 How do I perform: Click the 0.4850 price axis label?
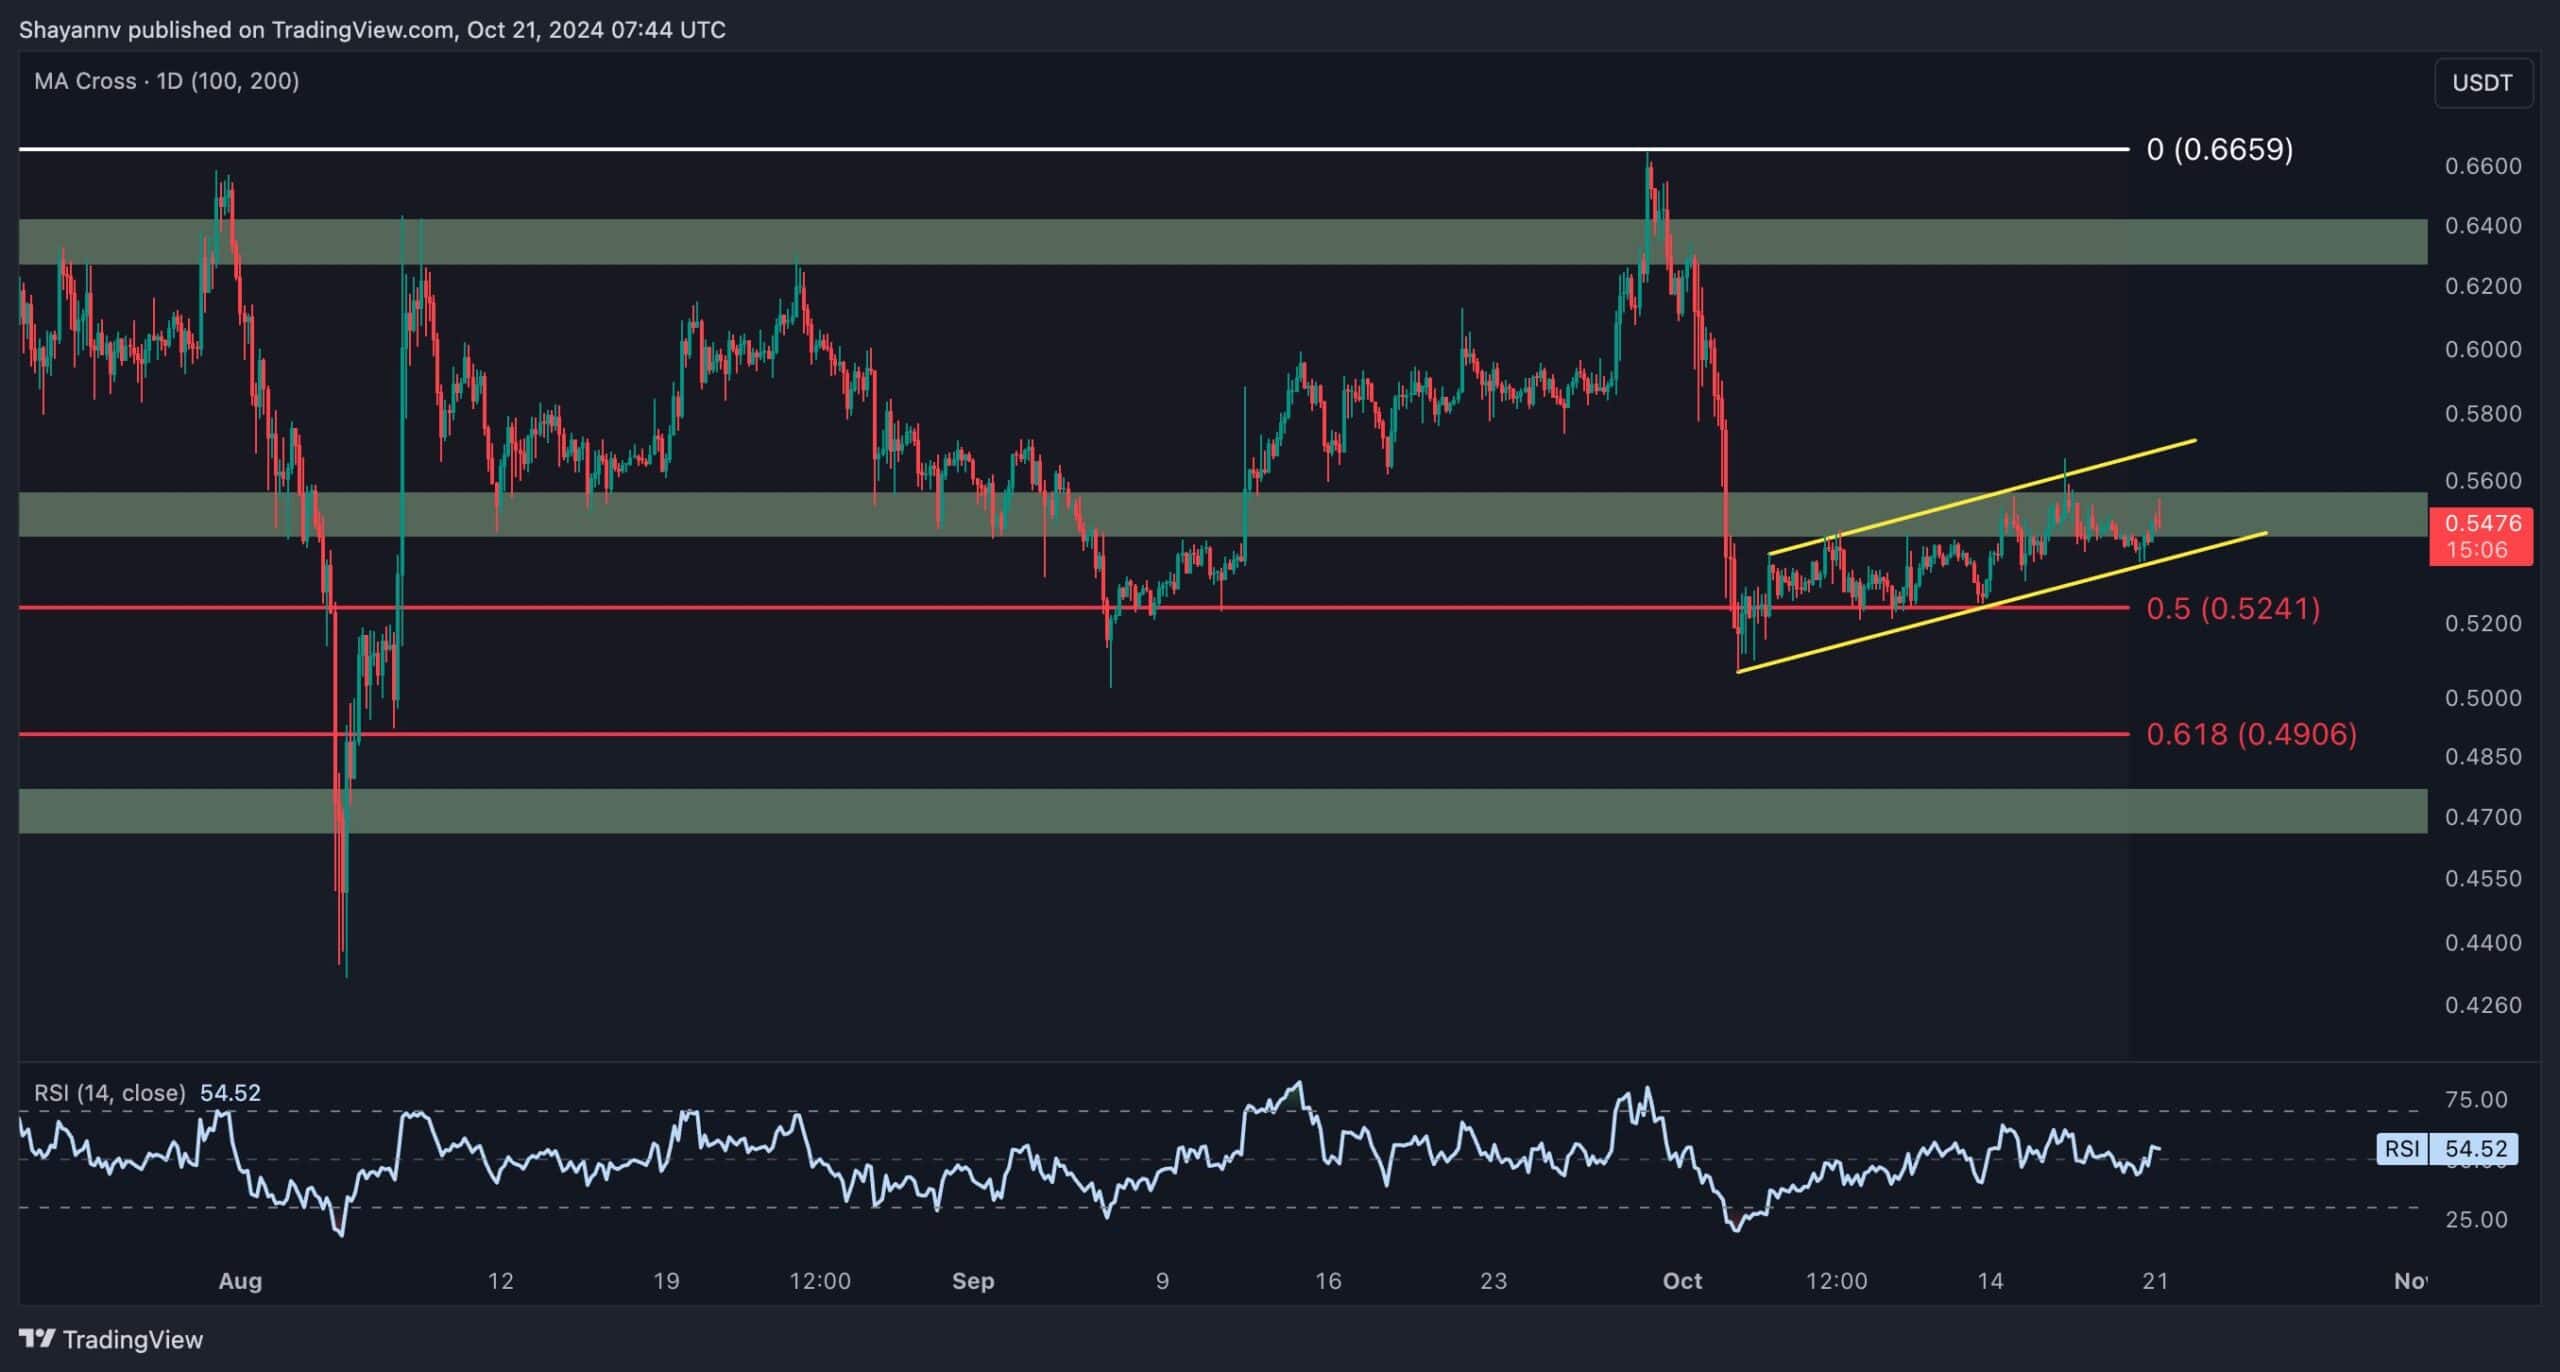coord(2483,757)
